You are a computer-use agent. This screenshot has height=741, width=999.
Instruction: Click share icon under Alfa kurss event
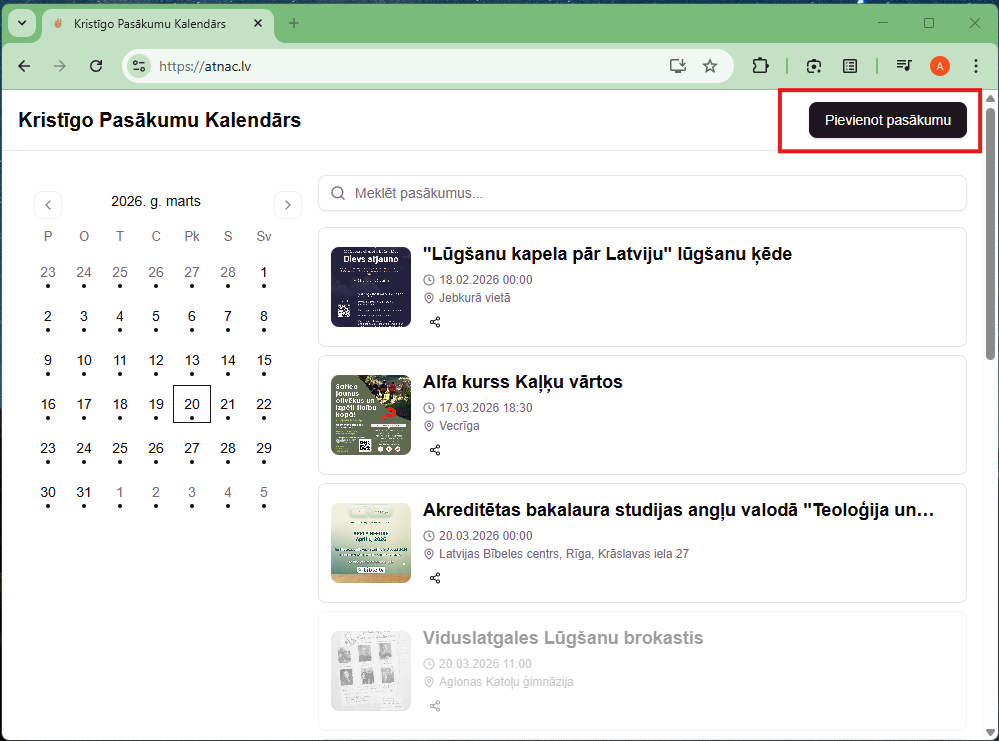coord(435,450)
